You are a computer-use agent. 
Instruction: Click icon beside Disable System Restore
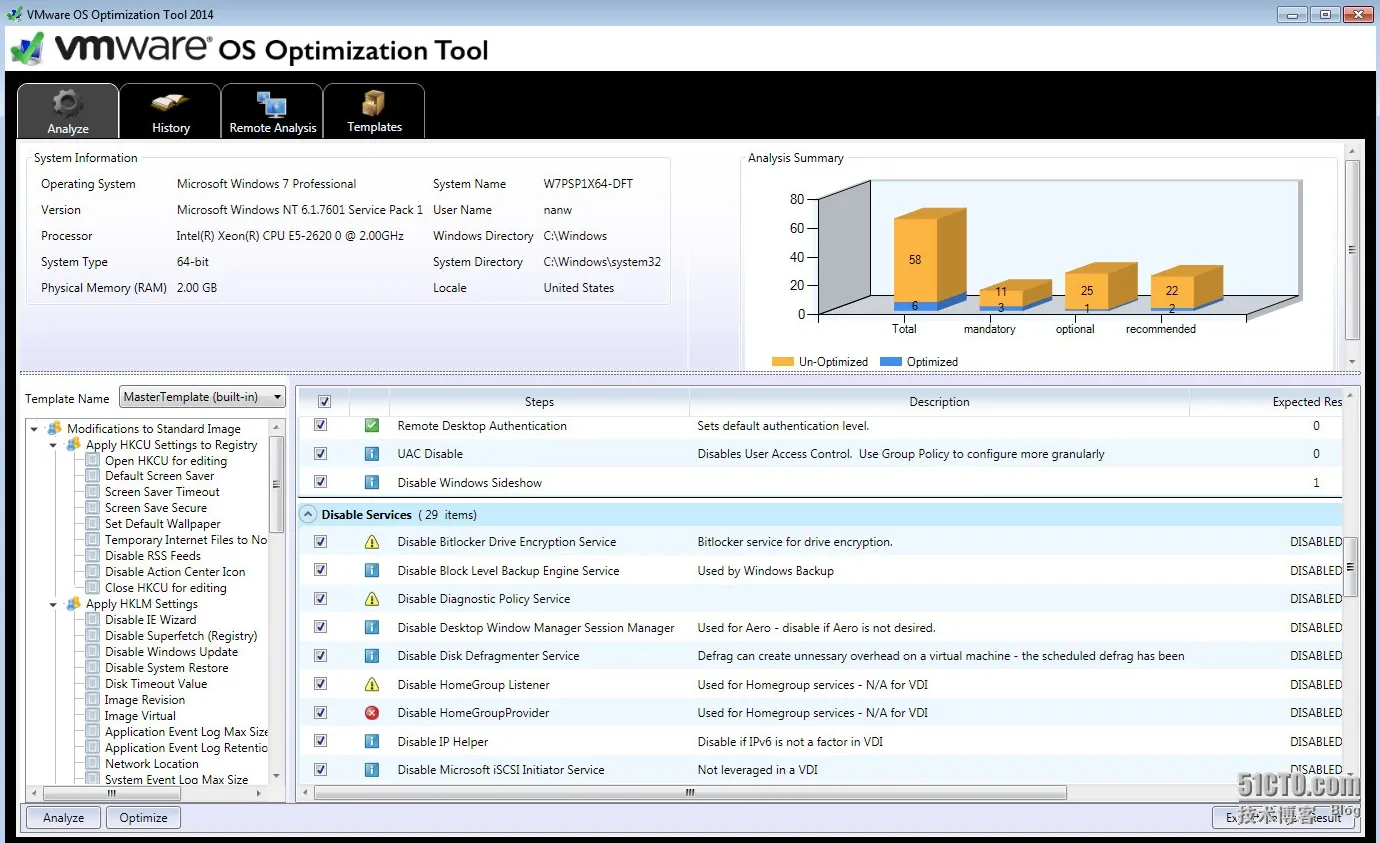pyautogui.click(x=93, y=668)
